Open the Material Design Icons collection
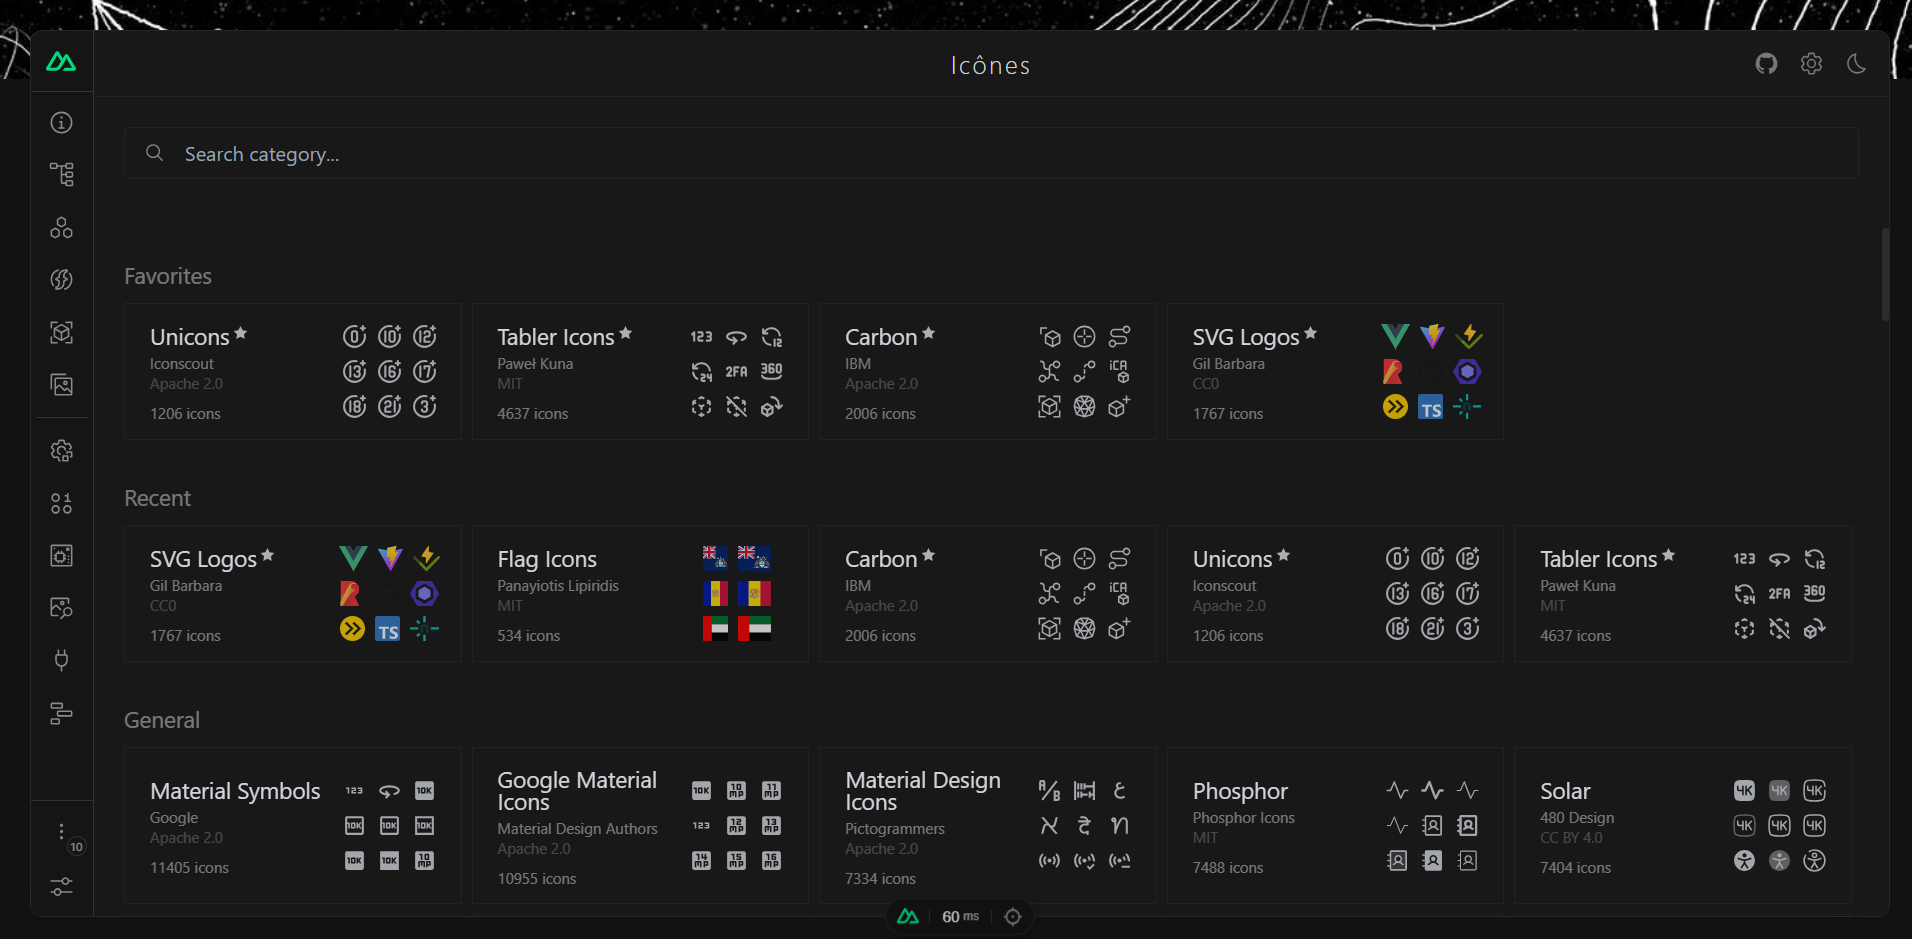 pos(988,826)
